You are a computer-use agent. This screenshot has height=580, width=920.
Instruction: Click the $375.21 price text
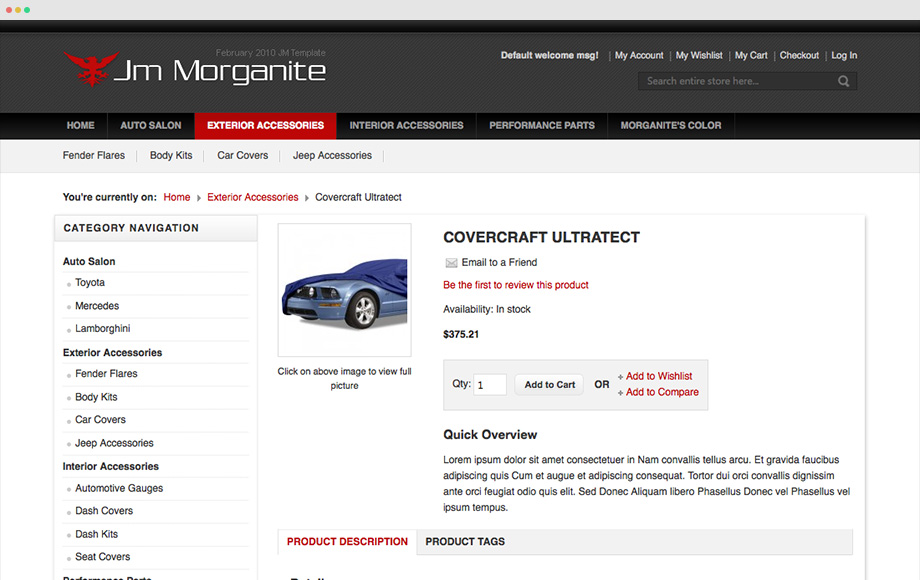[x=461, y=334]
